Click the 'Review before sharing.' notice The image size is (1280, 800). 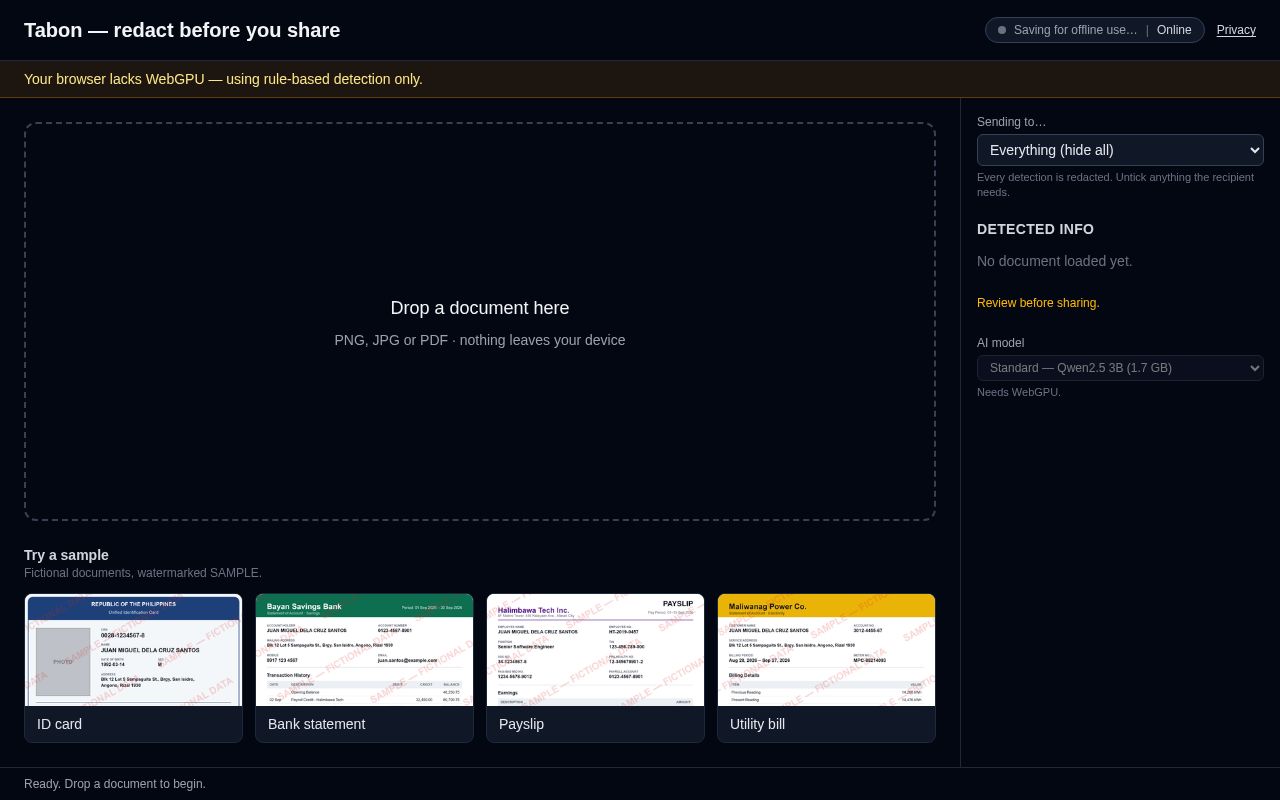tap(1038, 303)
